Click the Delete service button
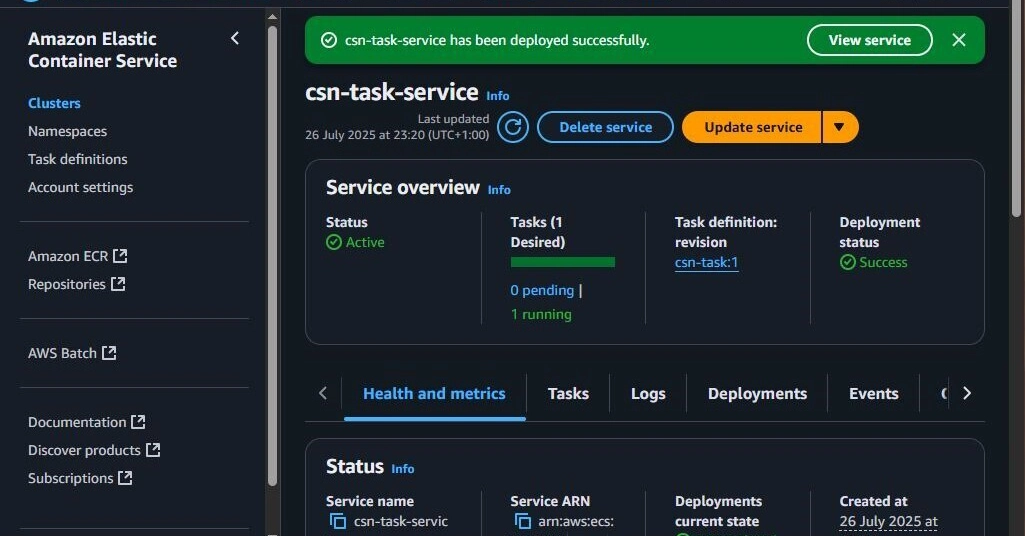The height and width of the screenshot is (536, 1025). point(605,127)
